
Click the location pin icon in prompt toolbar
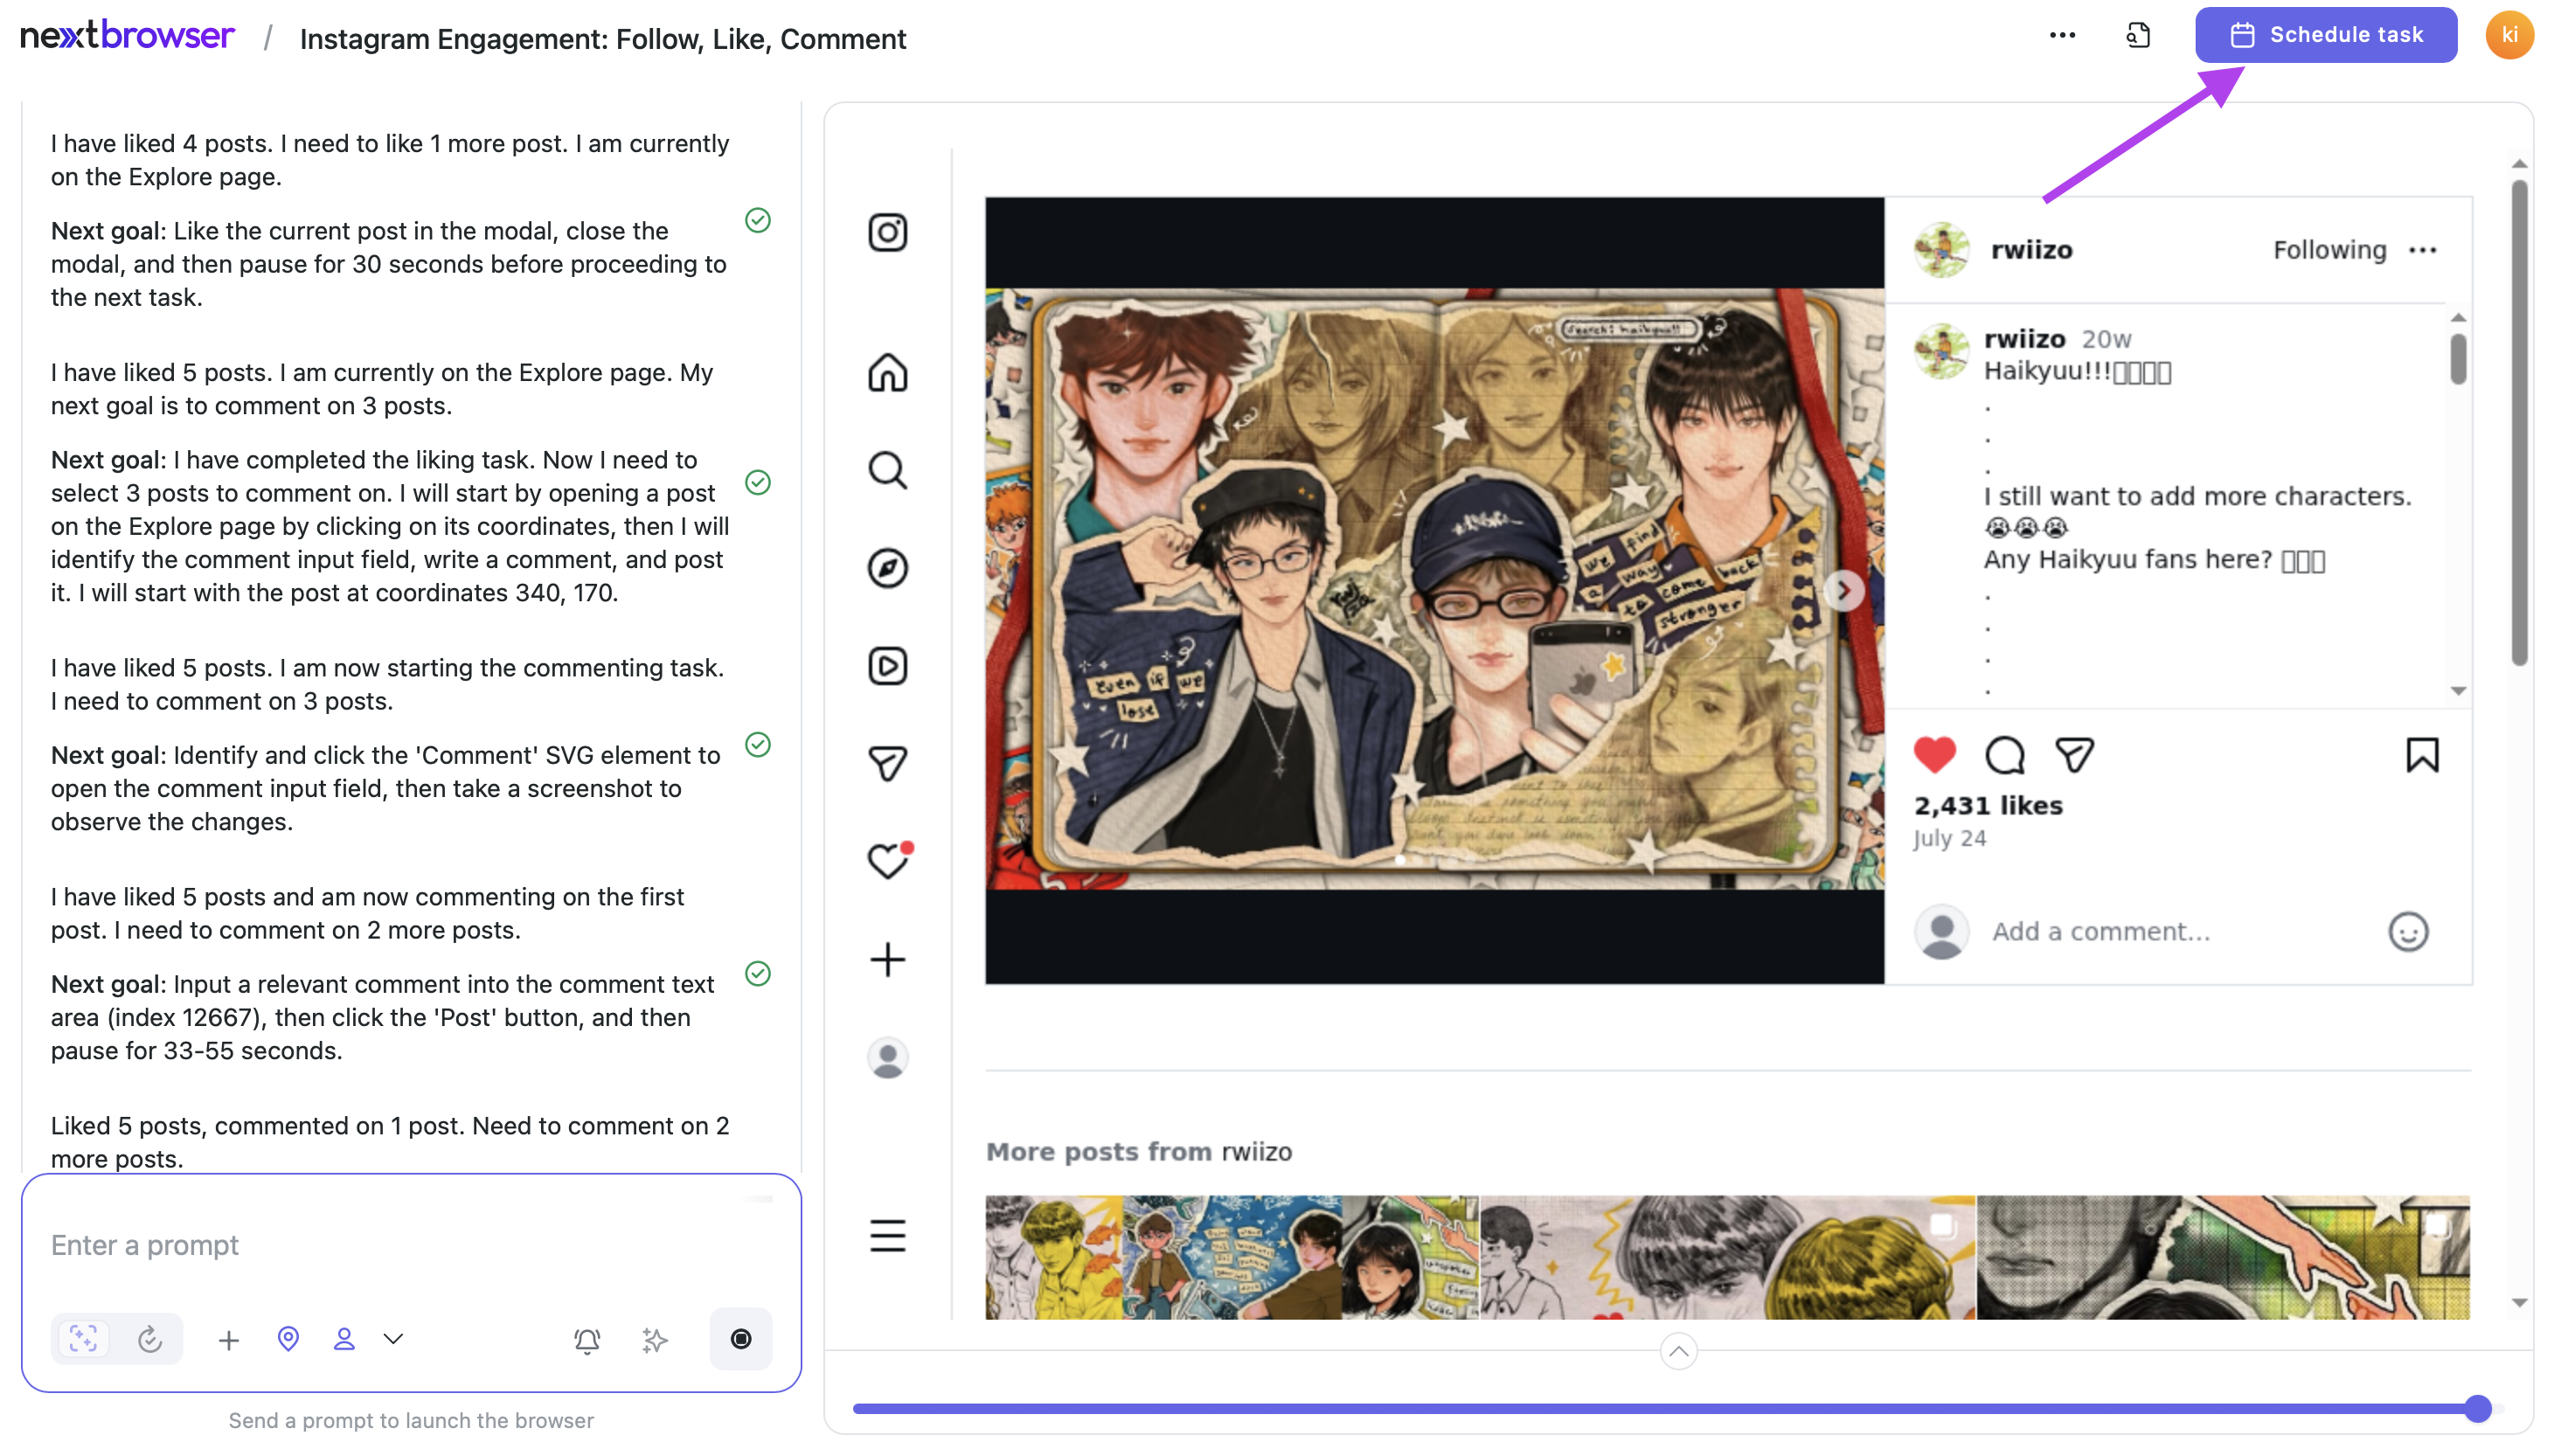(x=288, y=1339)
